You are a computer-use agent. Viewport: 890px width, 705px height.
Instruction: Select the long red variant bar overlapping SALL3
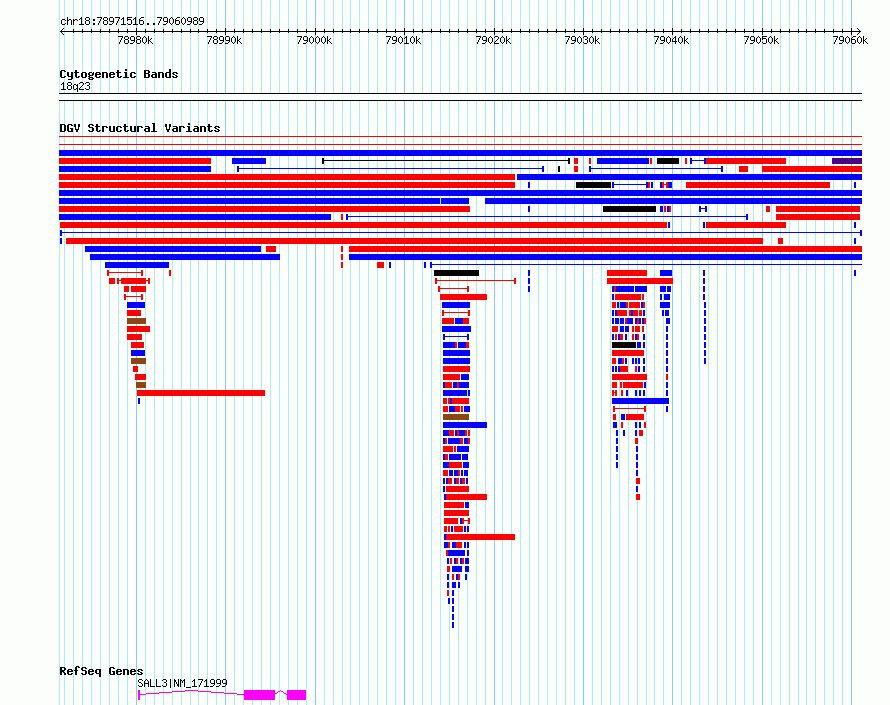click(201, 393)
